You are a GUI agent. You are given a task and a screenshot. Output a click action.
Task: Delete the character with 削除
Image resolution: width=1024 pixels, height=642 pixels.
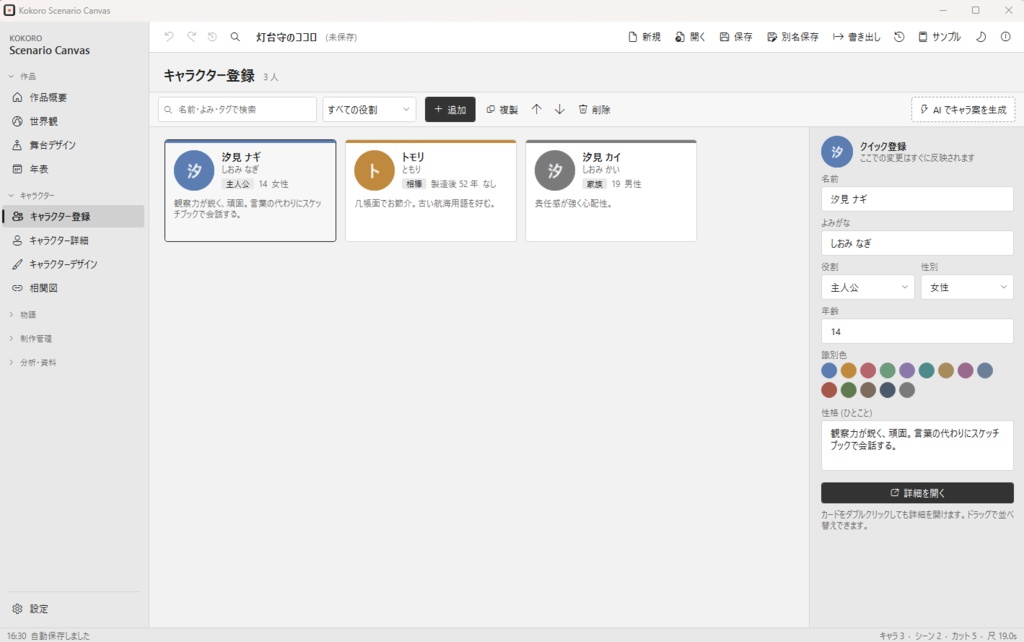[x=594, y=110]
